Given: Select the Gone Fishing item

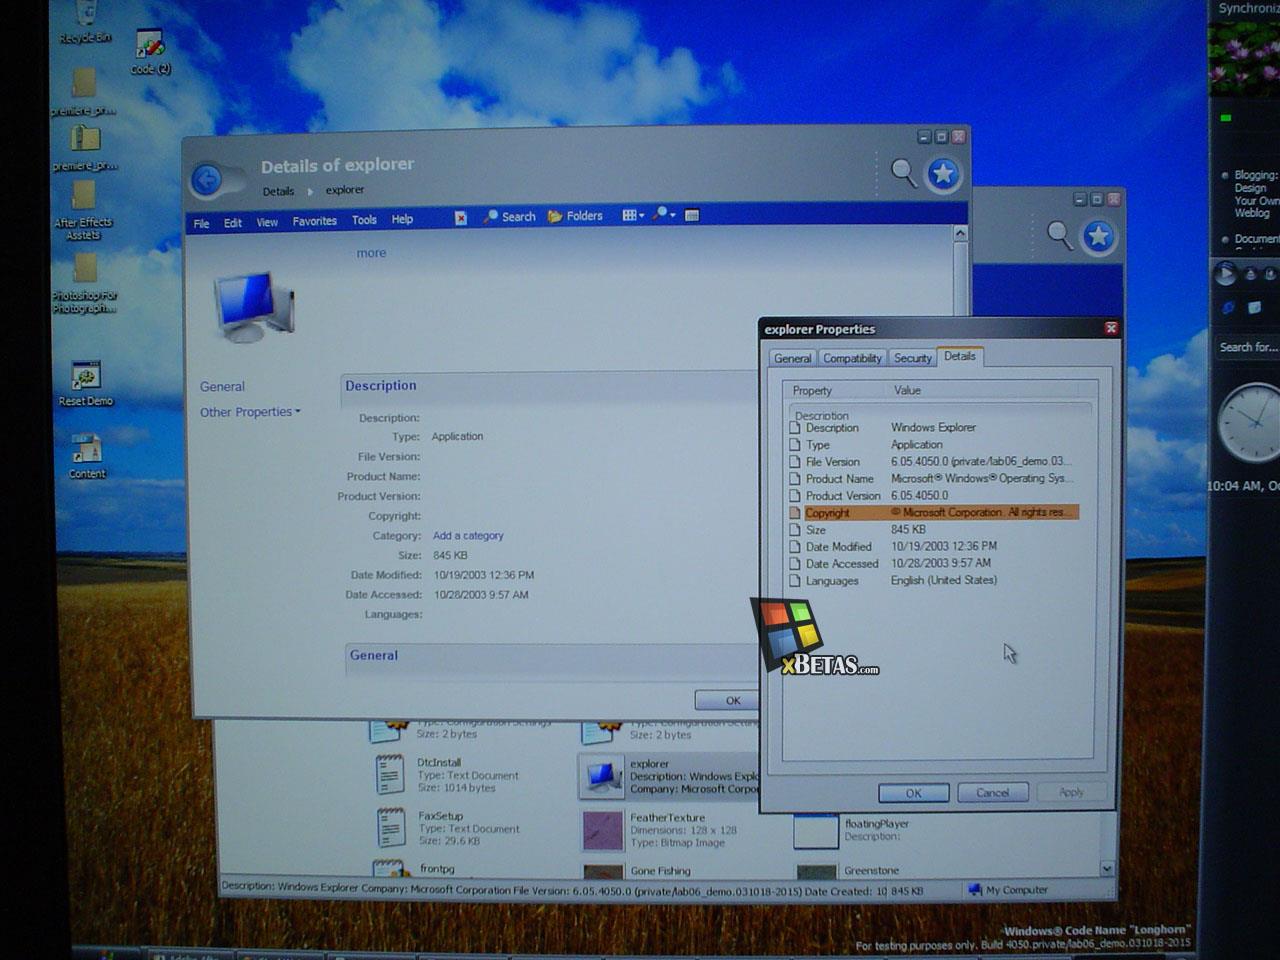Looking at the screenshot, I should coord(636,872).
